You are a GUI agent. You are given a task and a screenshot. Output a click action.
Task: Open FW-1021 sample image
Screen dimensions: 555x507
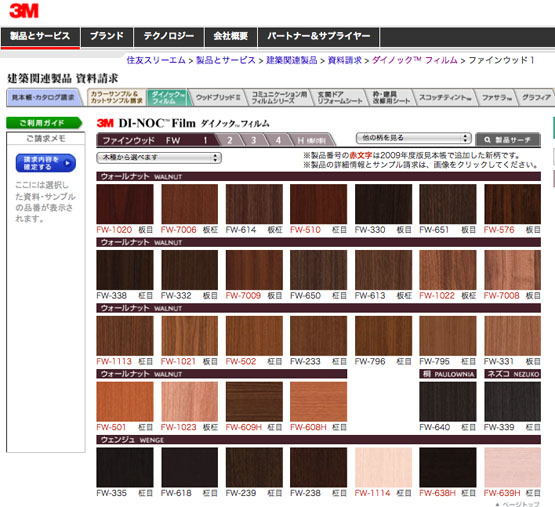[x=189, y=336]
